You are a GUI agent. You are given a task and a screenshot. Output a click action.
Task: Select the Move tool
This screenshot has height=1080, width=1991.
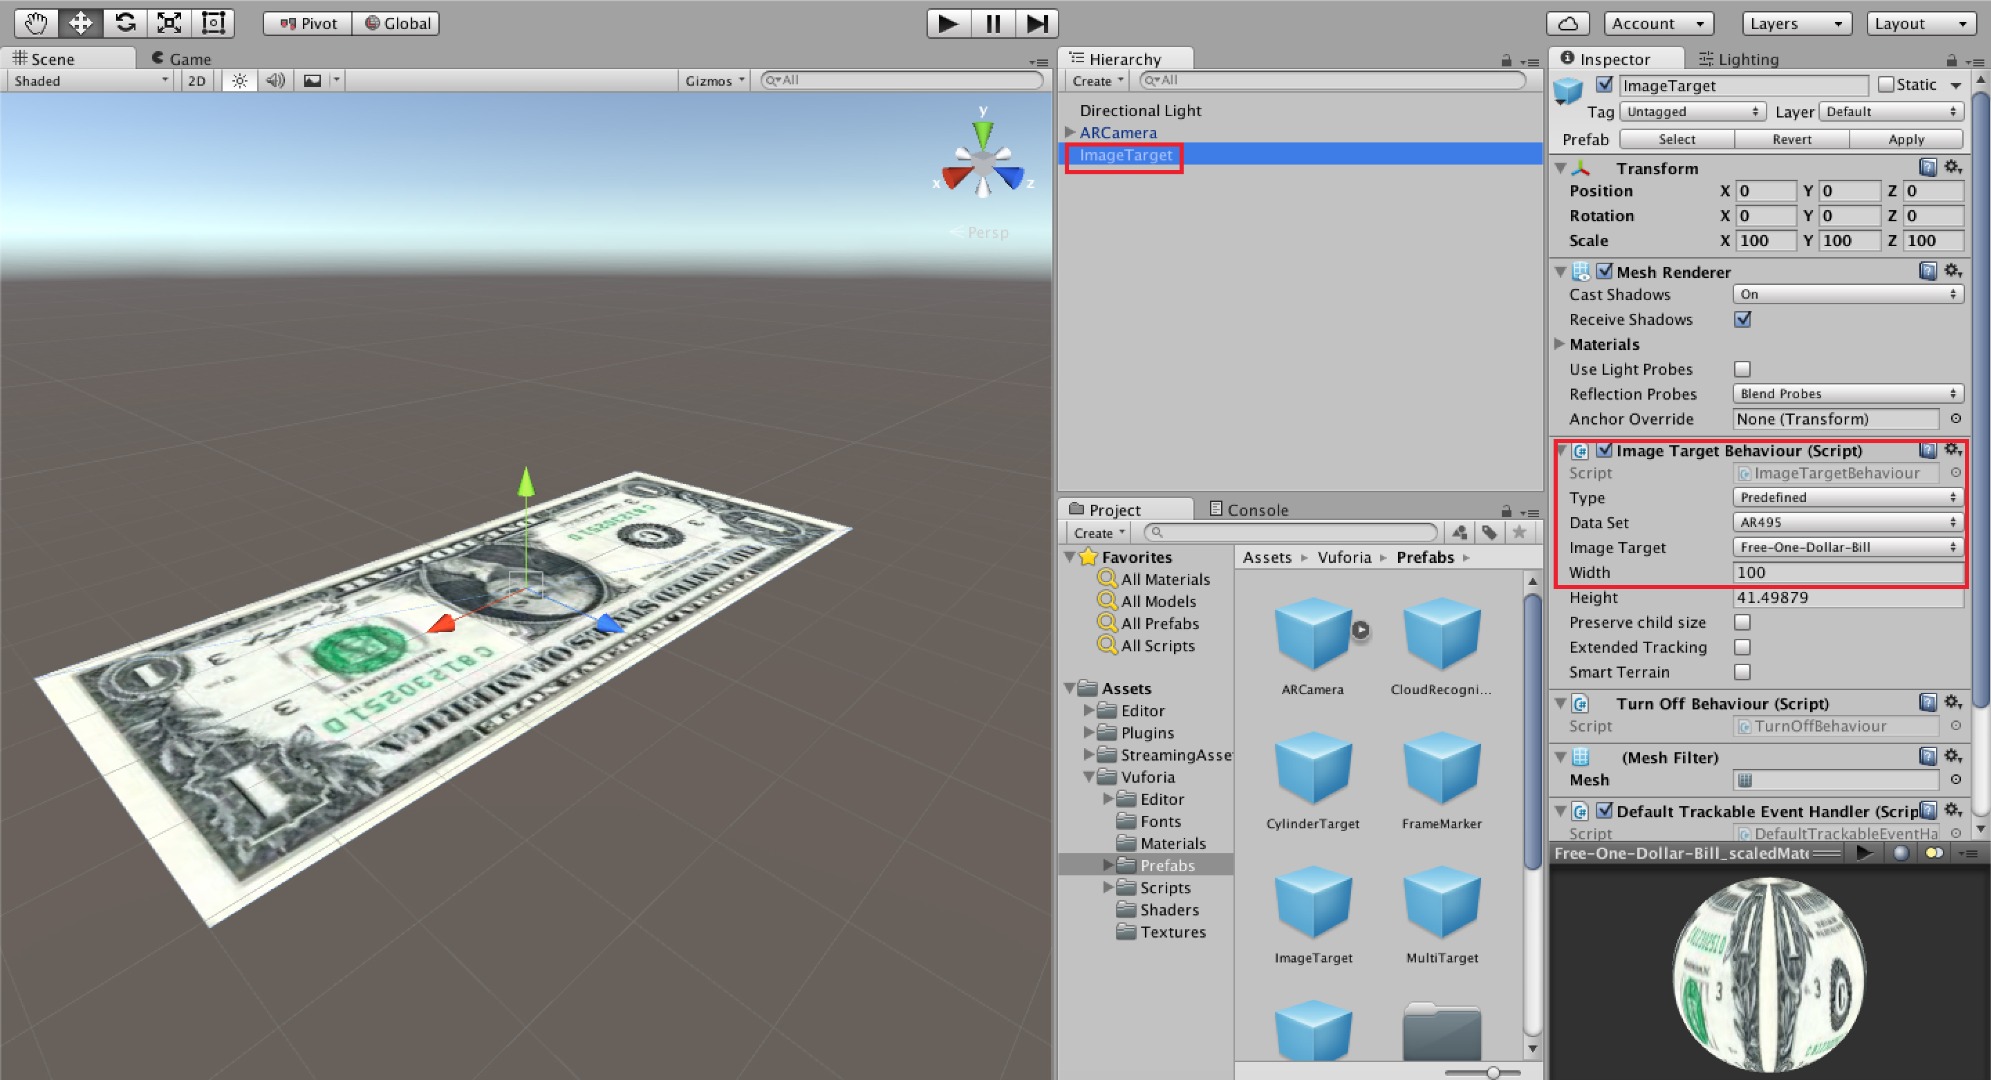(80, 23)
